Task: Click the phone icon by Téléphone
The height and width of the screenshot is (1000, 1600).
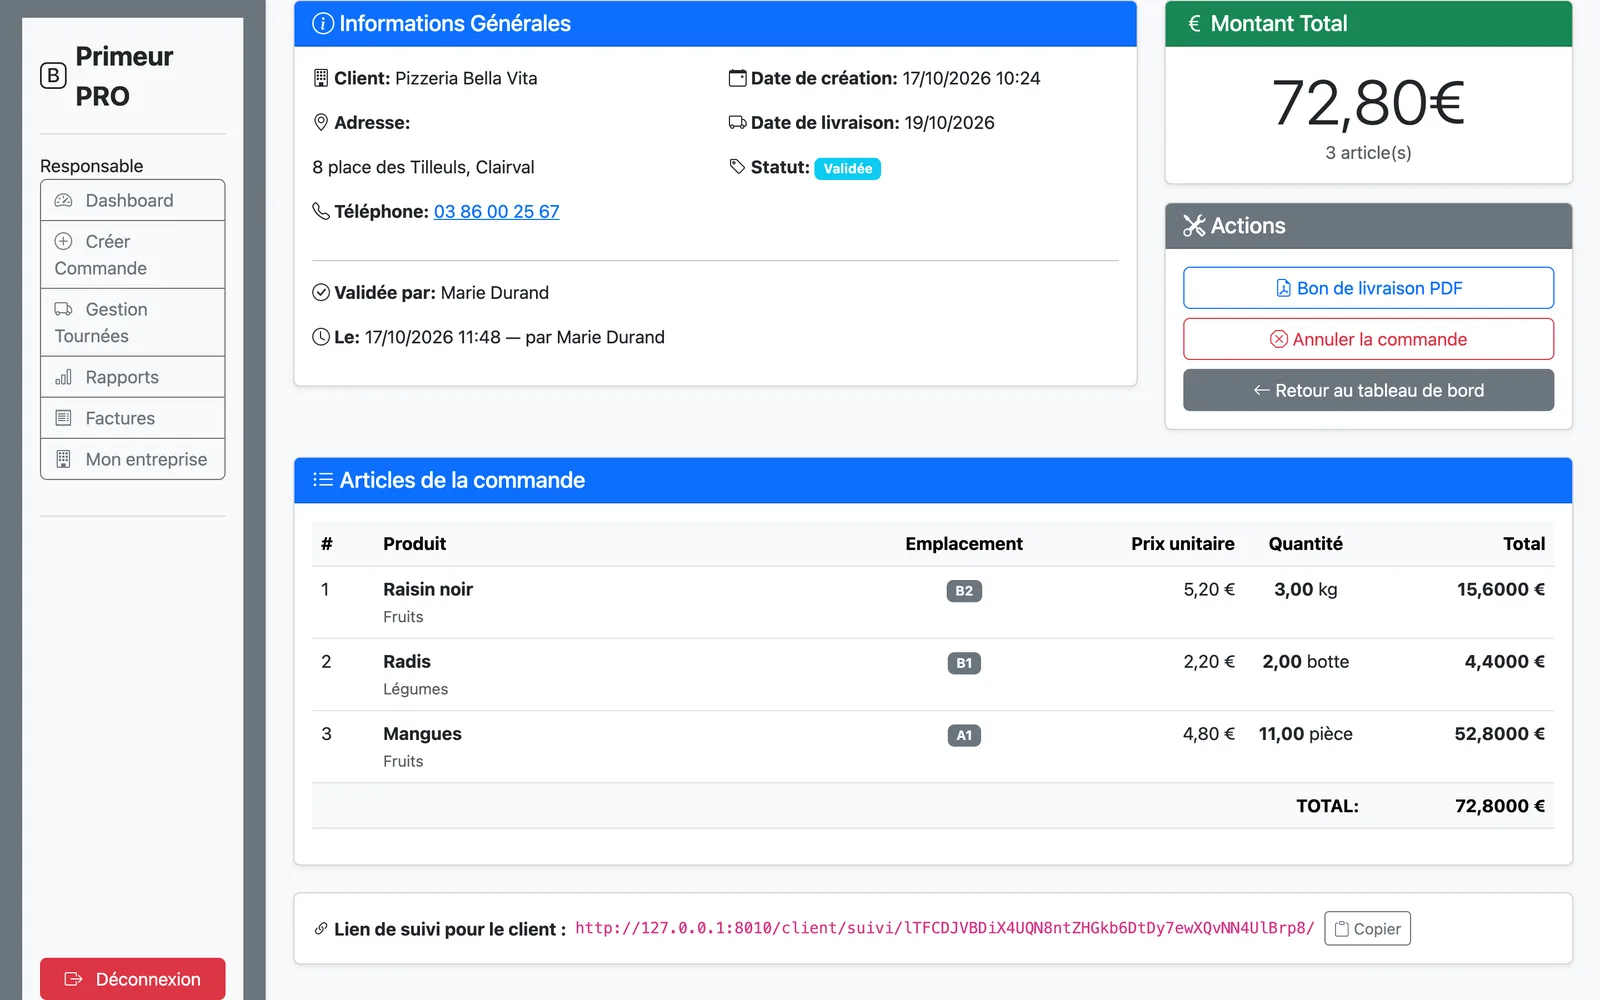Action: coord(321,211)
